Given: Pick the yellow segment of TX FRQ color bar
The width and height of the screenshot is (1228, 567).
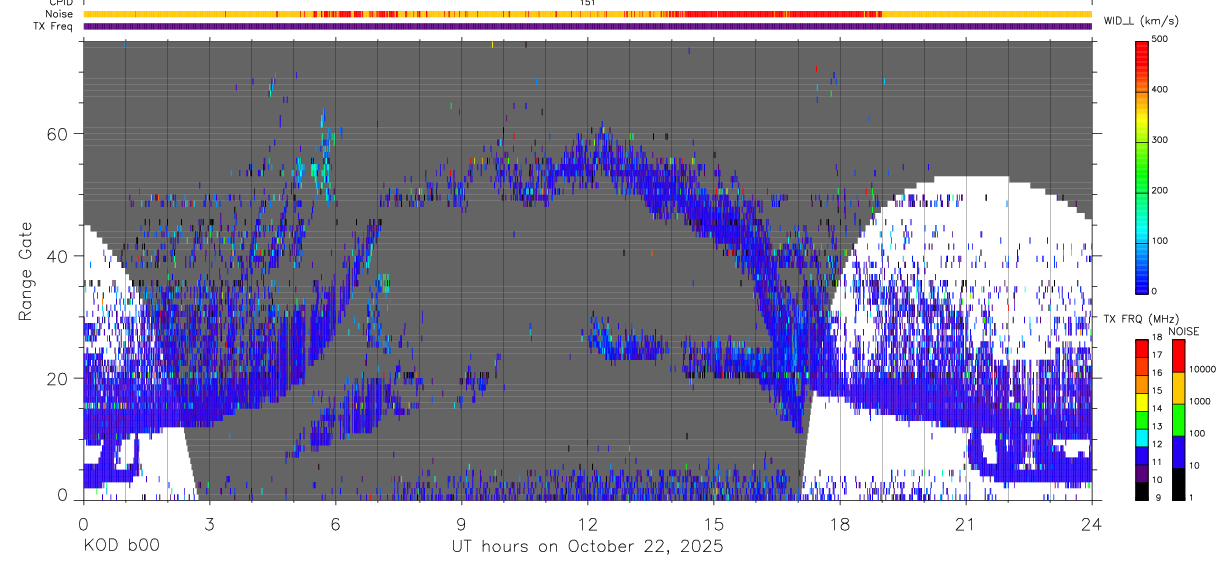Looking at the screenshot, I should (x=1142, y=402).
